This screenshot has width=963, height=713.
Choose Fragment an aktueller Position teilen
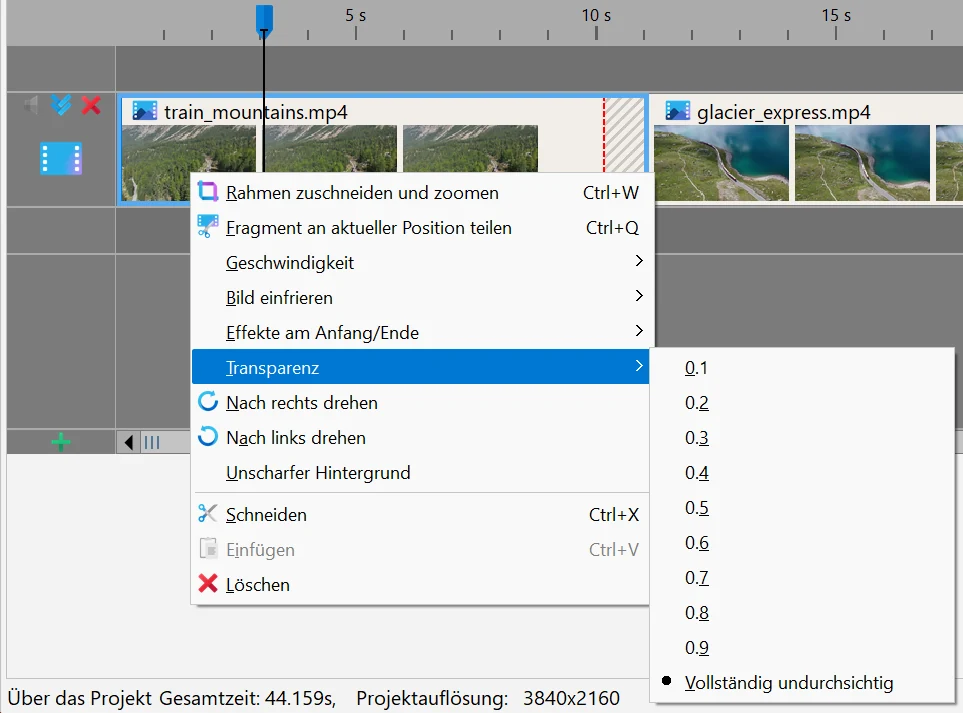pyautogui.click(x=420, y=228)
